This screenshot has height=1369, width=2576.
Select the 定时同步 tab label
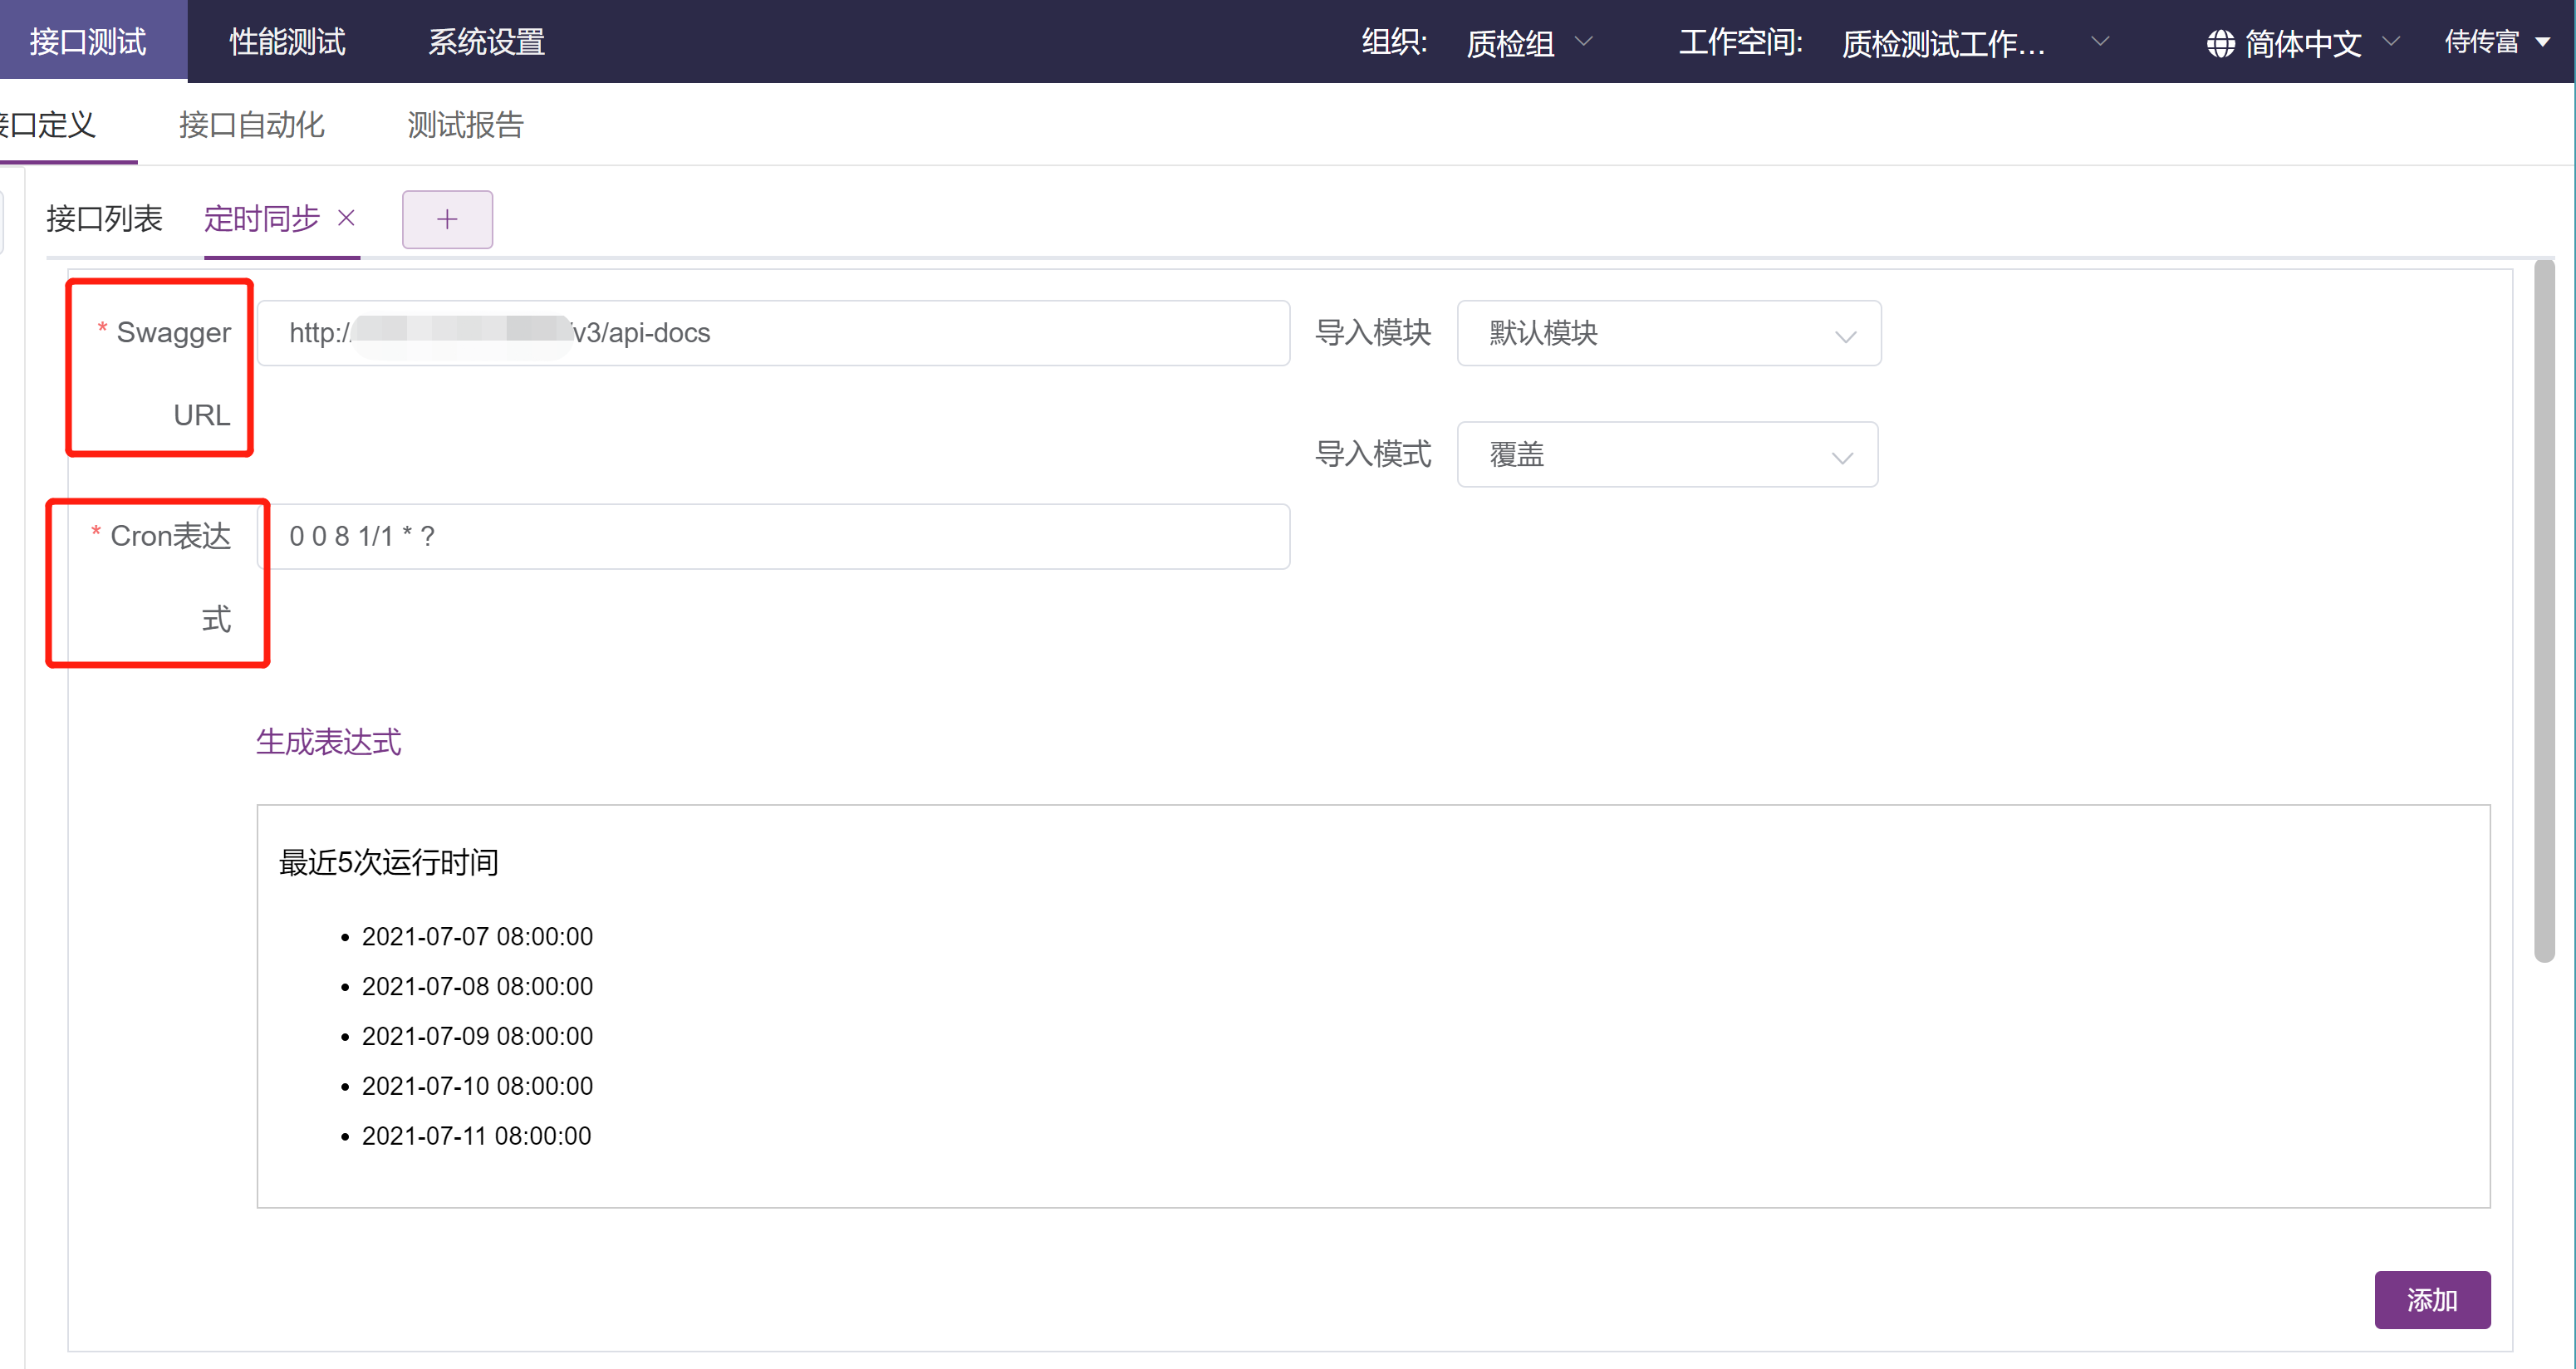pyautogui.click(x=262, y=218)
